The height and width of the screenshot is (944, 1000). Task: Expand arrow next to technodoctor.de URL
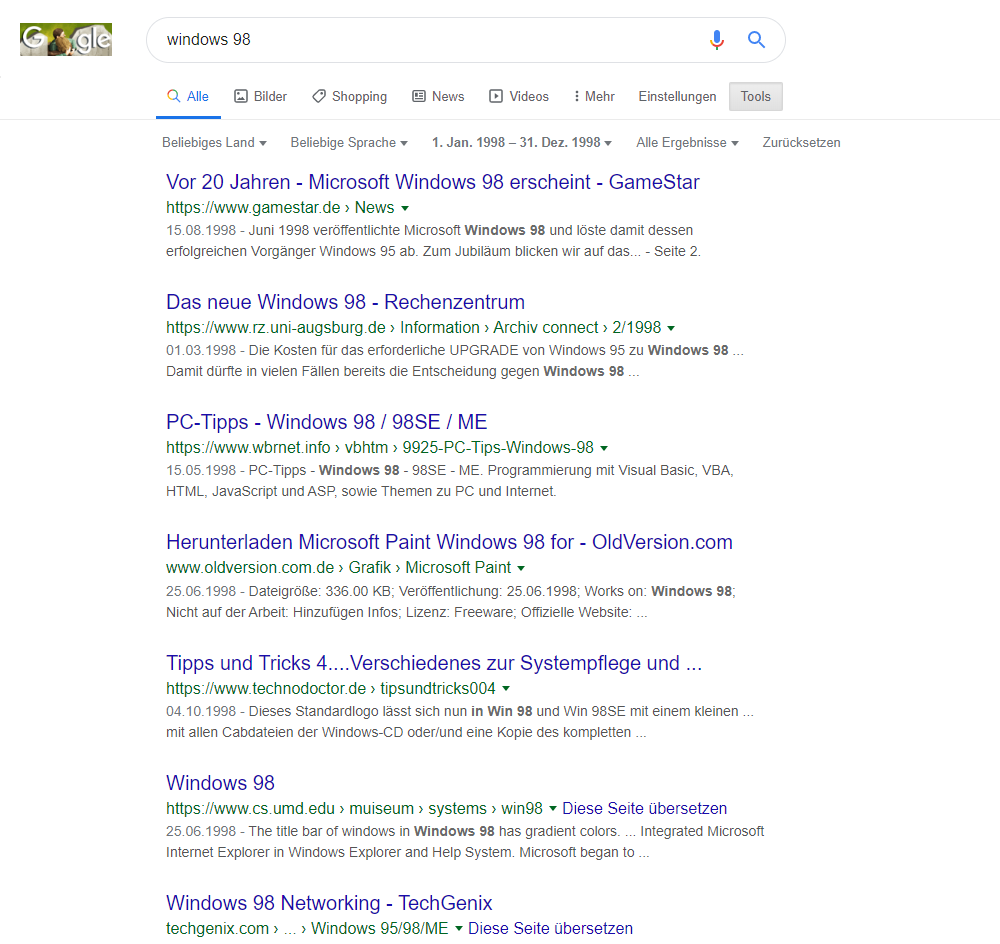point(506,689)
